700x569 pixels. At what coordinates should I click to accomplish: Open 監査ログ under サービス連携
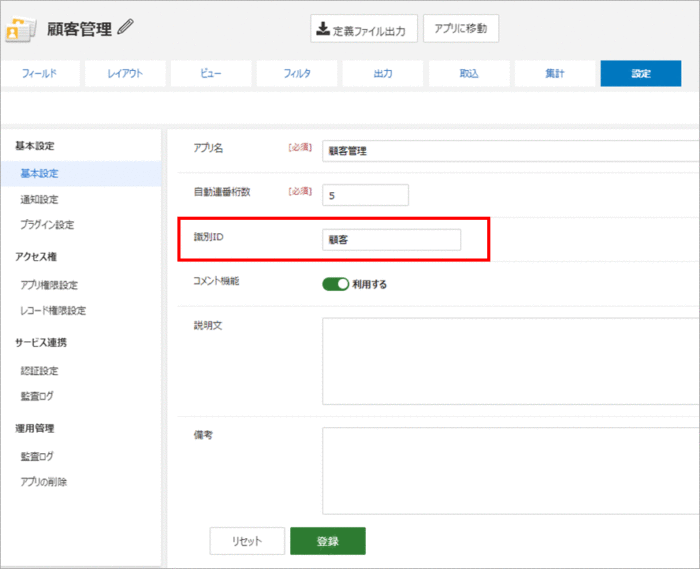click(37, 396)
